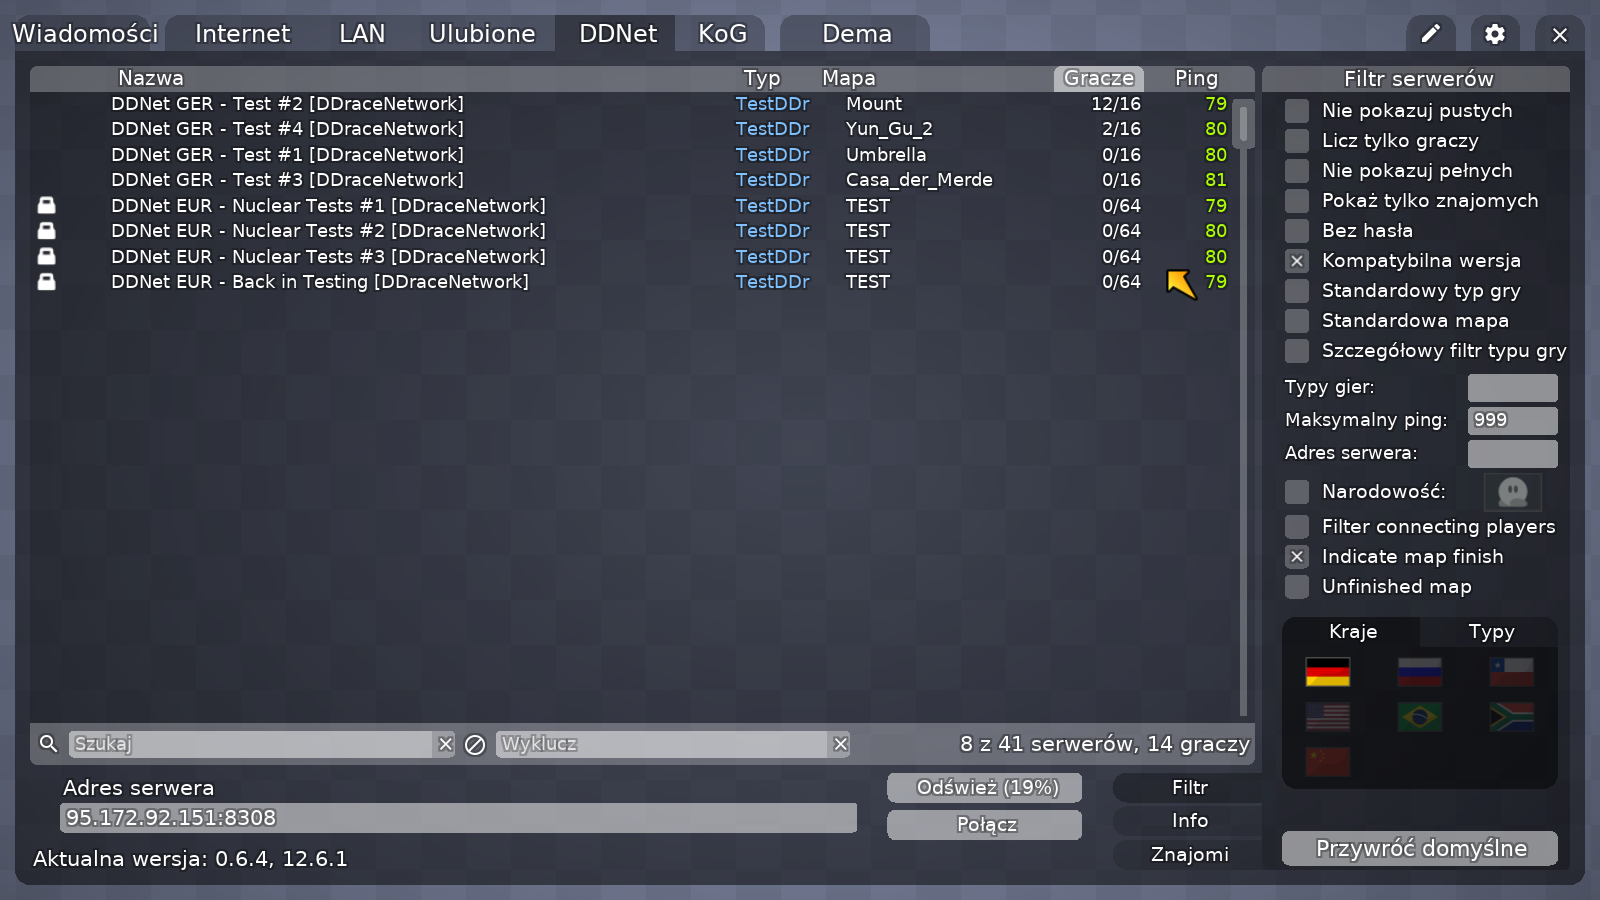The width and height of the screenshot is (1600, 900).
Task: Enable "Nie pokazuj pustych" checkbox
Action: pos(1297,111)
